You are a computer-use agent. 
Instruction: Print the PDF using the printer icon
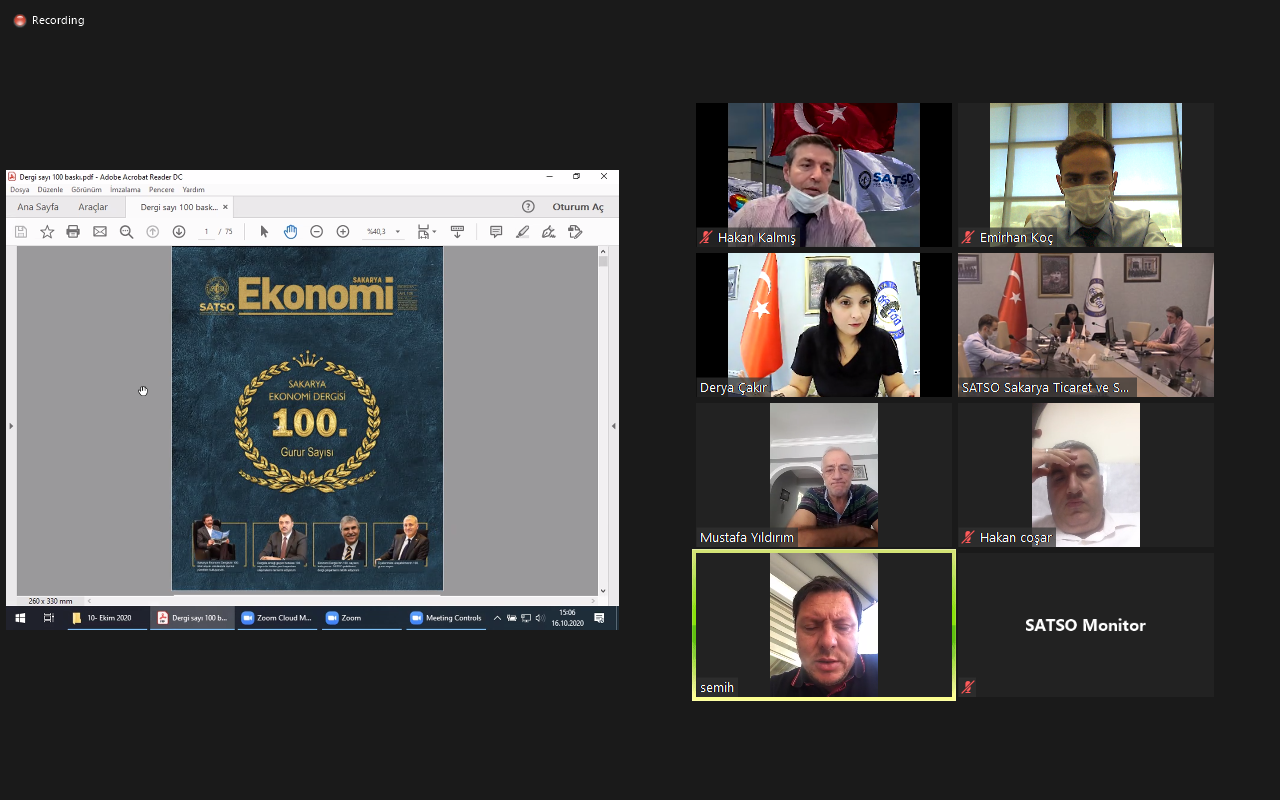(73, 232)
